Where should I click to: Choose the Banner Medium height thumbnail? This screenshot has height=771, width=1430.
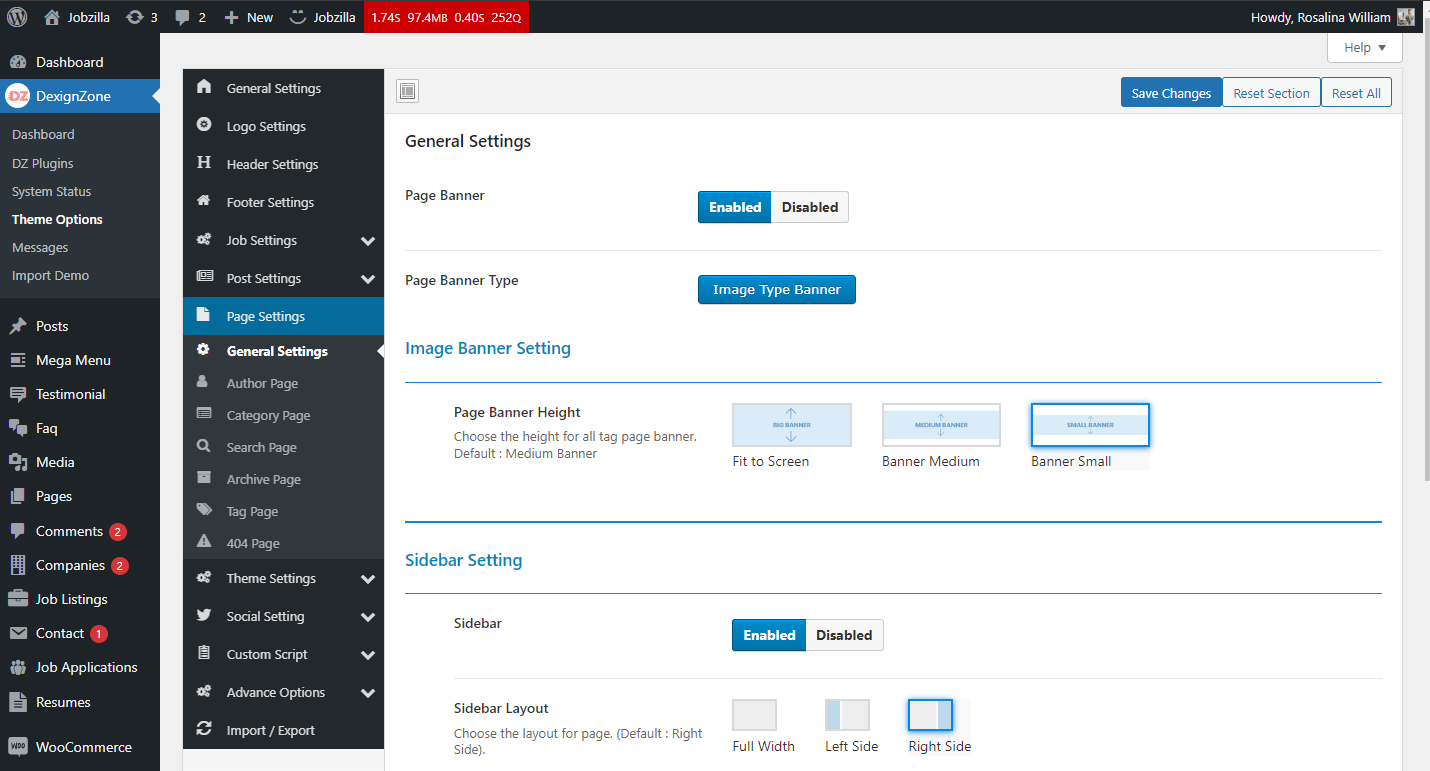[x=940, y=425]
